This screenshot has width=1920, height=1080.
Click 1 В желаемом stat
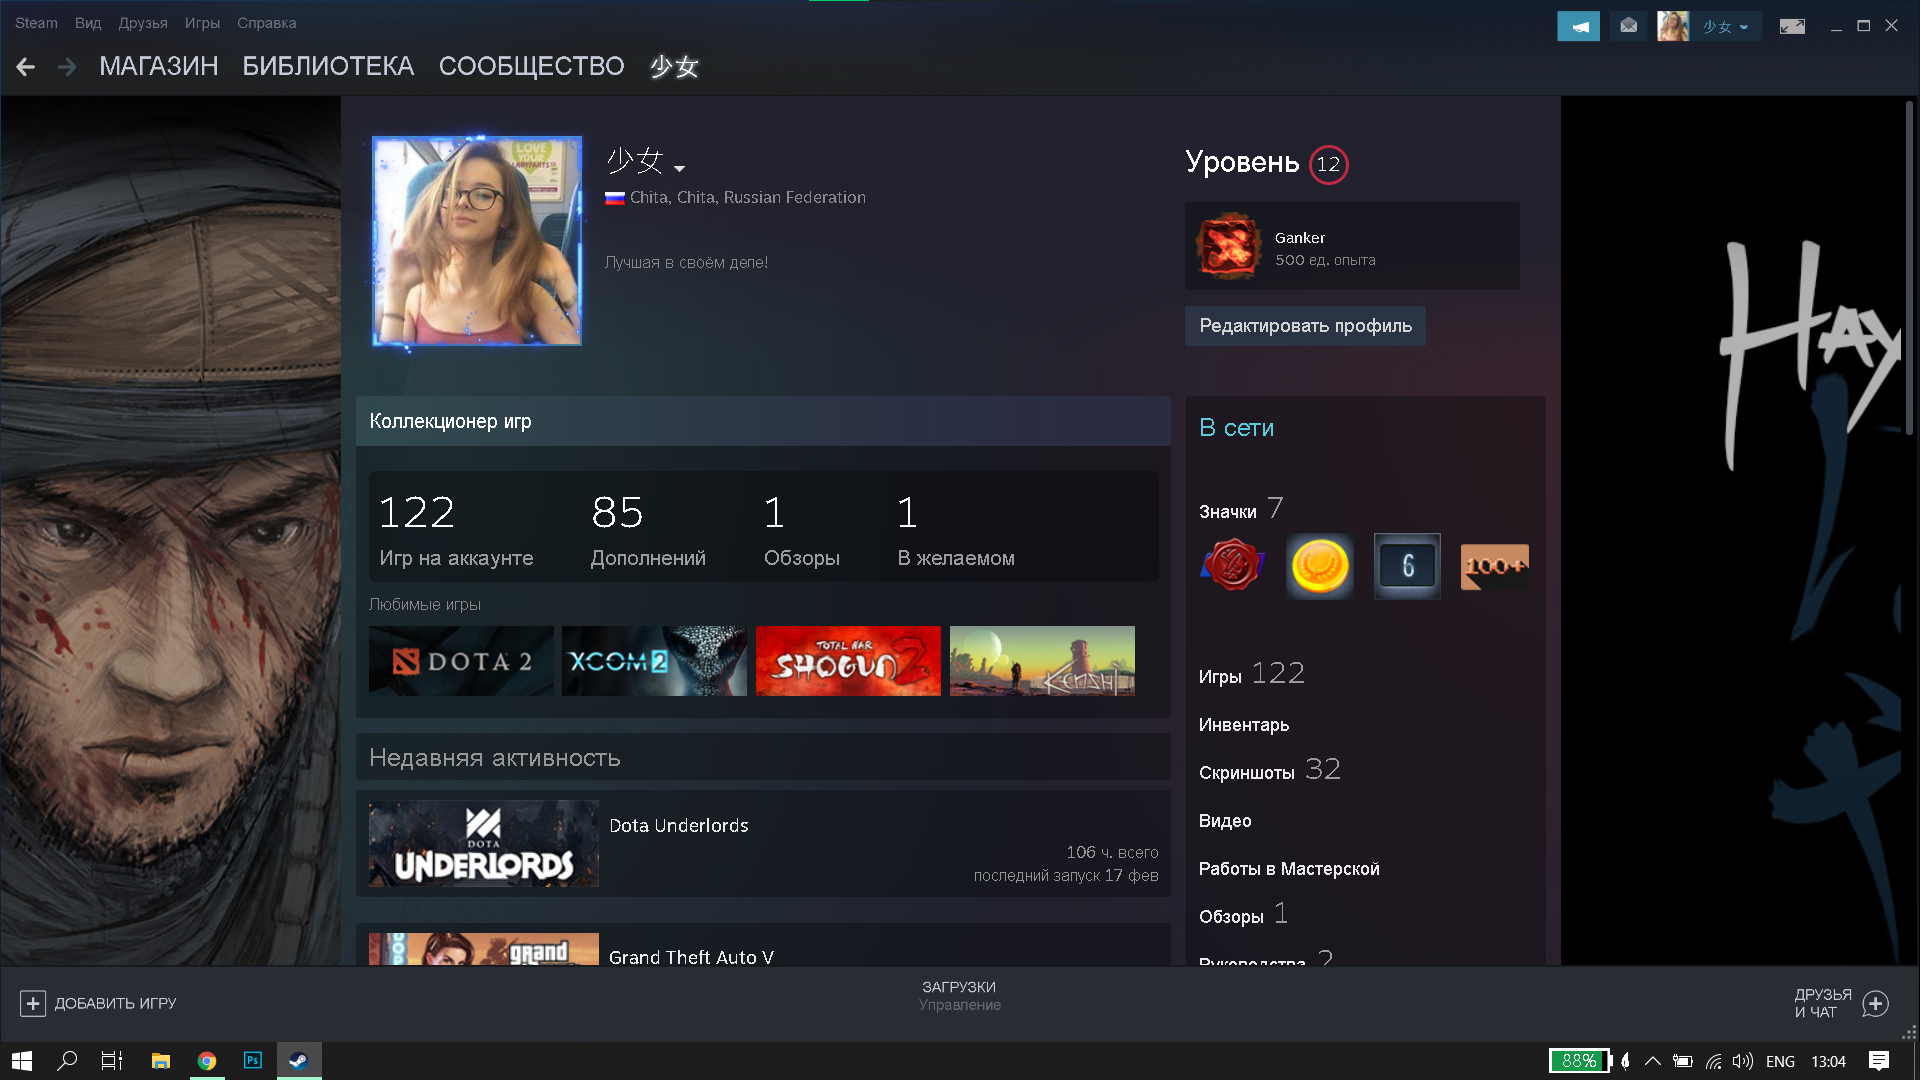point(955,531)
